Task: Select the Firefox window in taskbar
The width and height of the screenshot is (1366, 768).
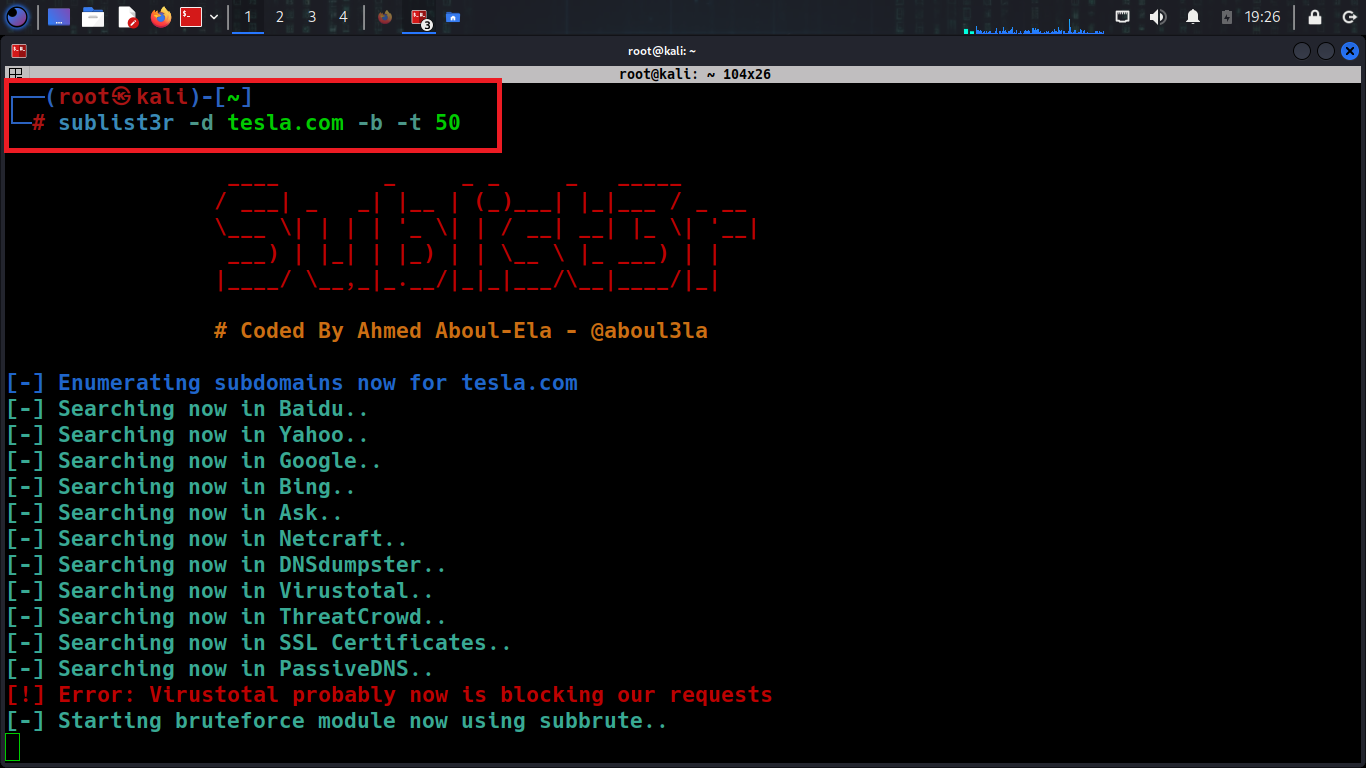Action: pyautogui.click(x=385, y=17)
